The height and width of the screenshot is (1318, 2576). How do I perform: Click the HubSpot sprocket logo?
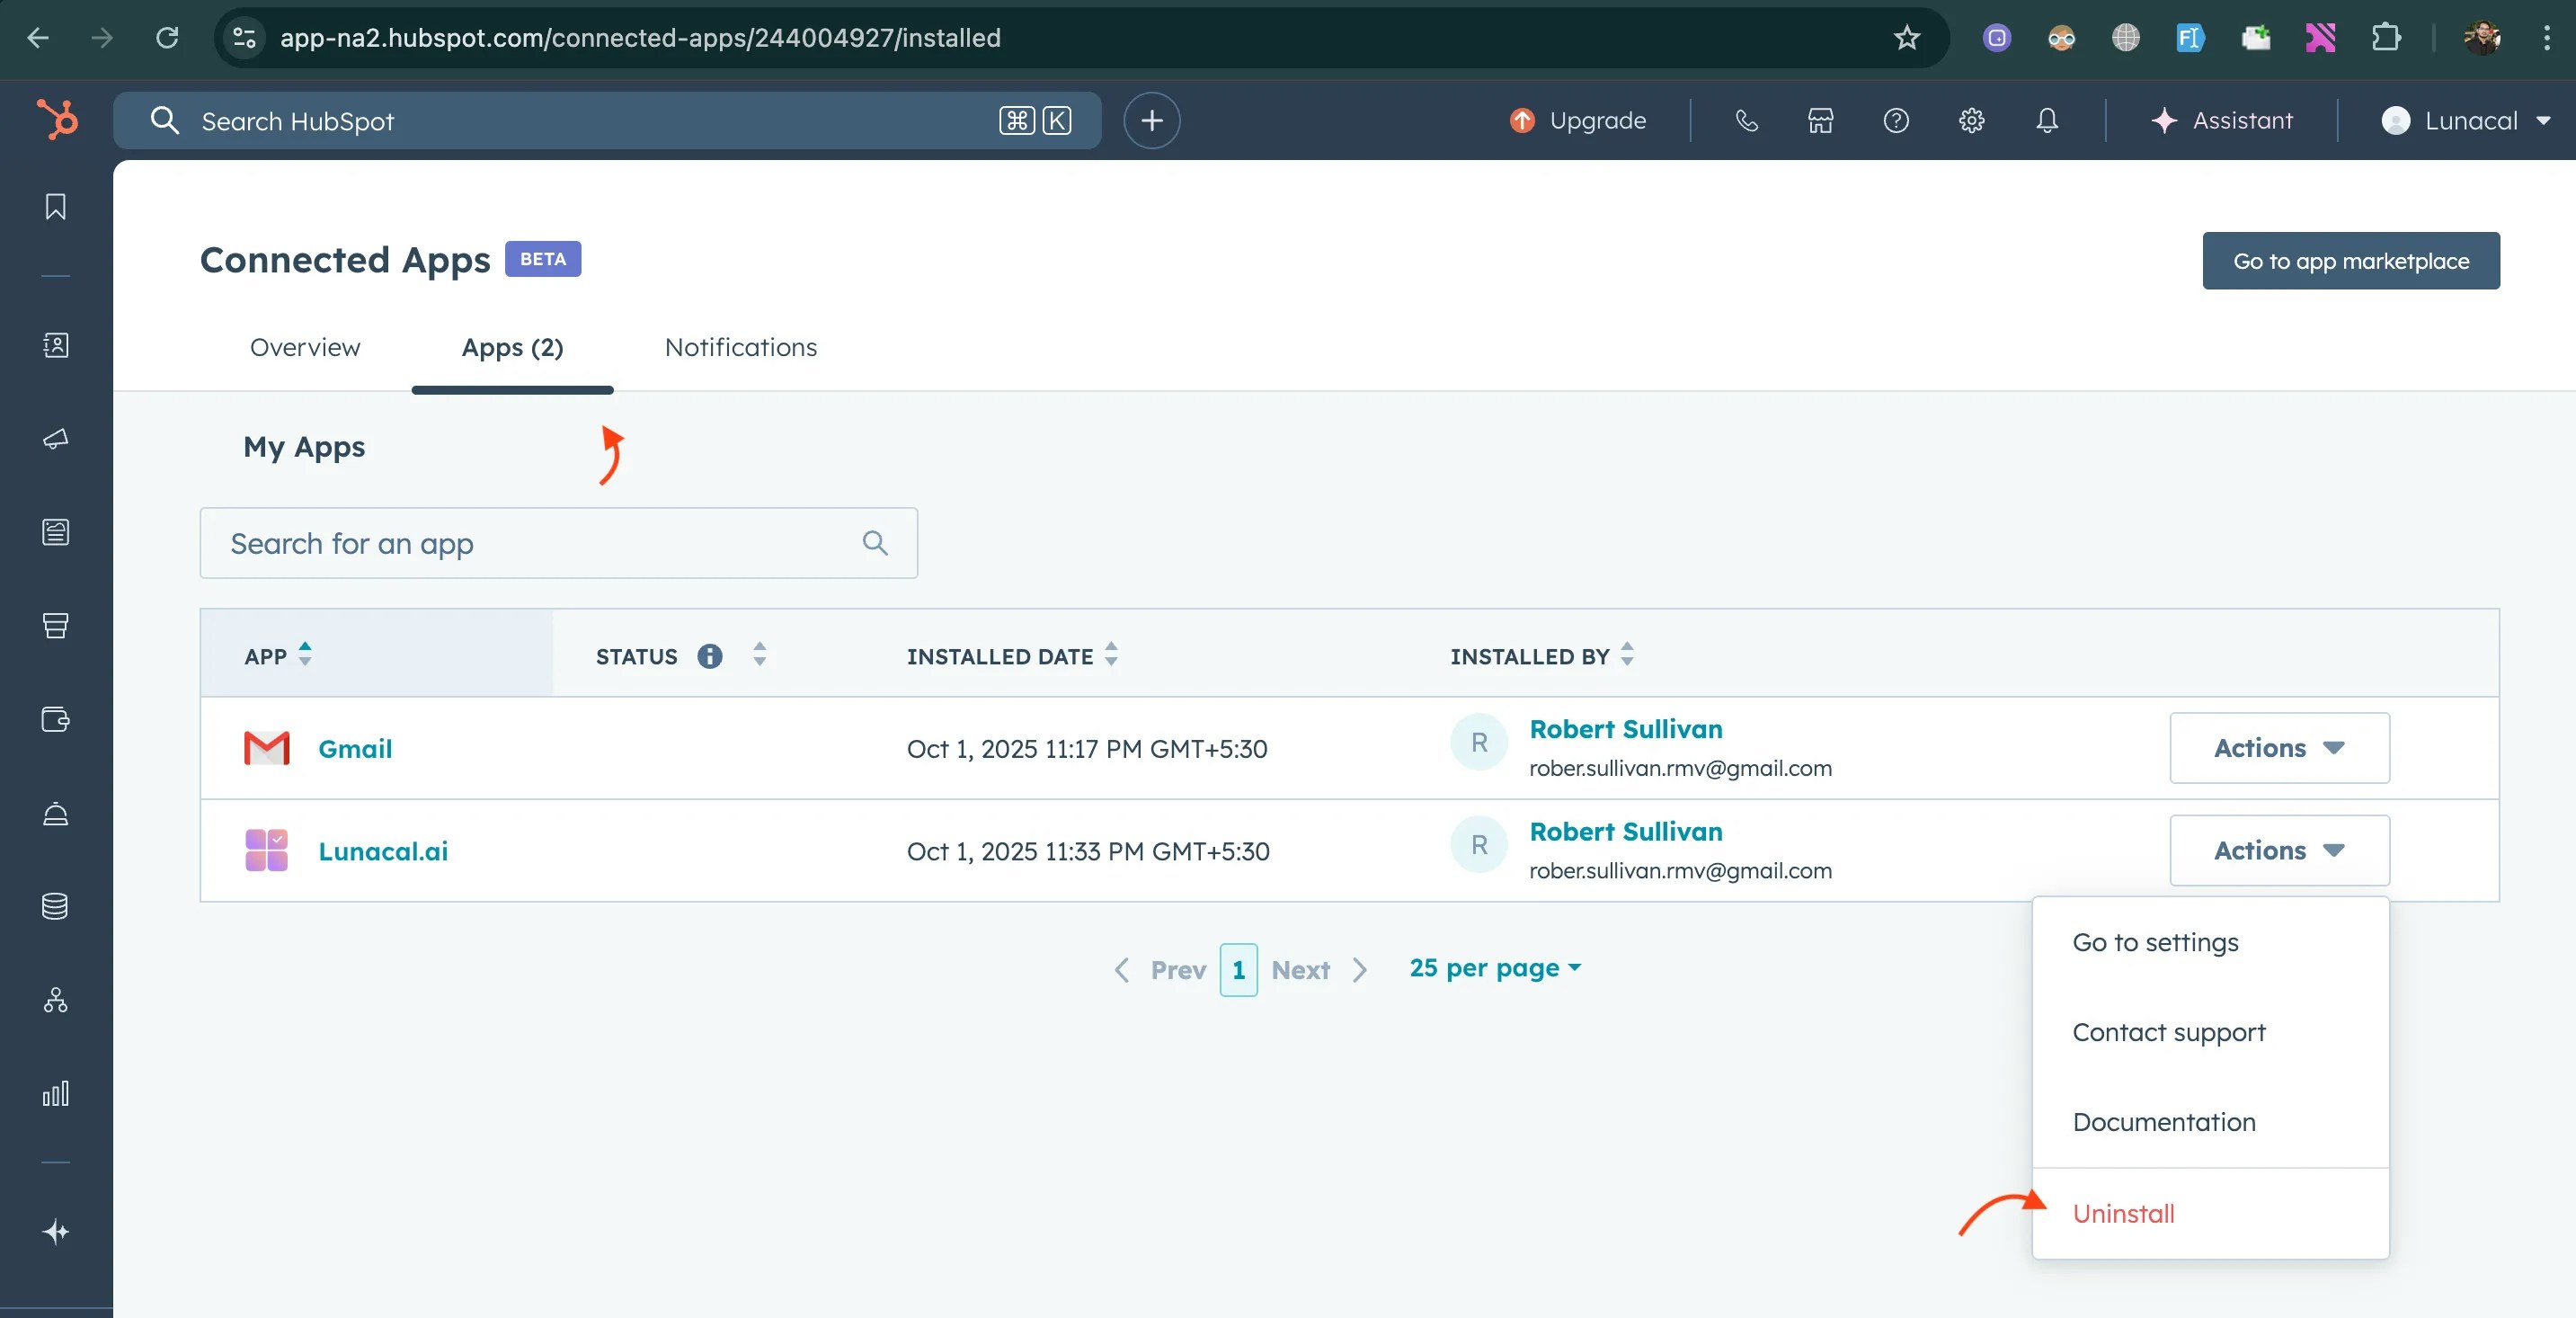pos(57,120)
